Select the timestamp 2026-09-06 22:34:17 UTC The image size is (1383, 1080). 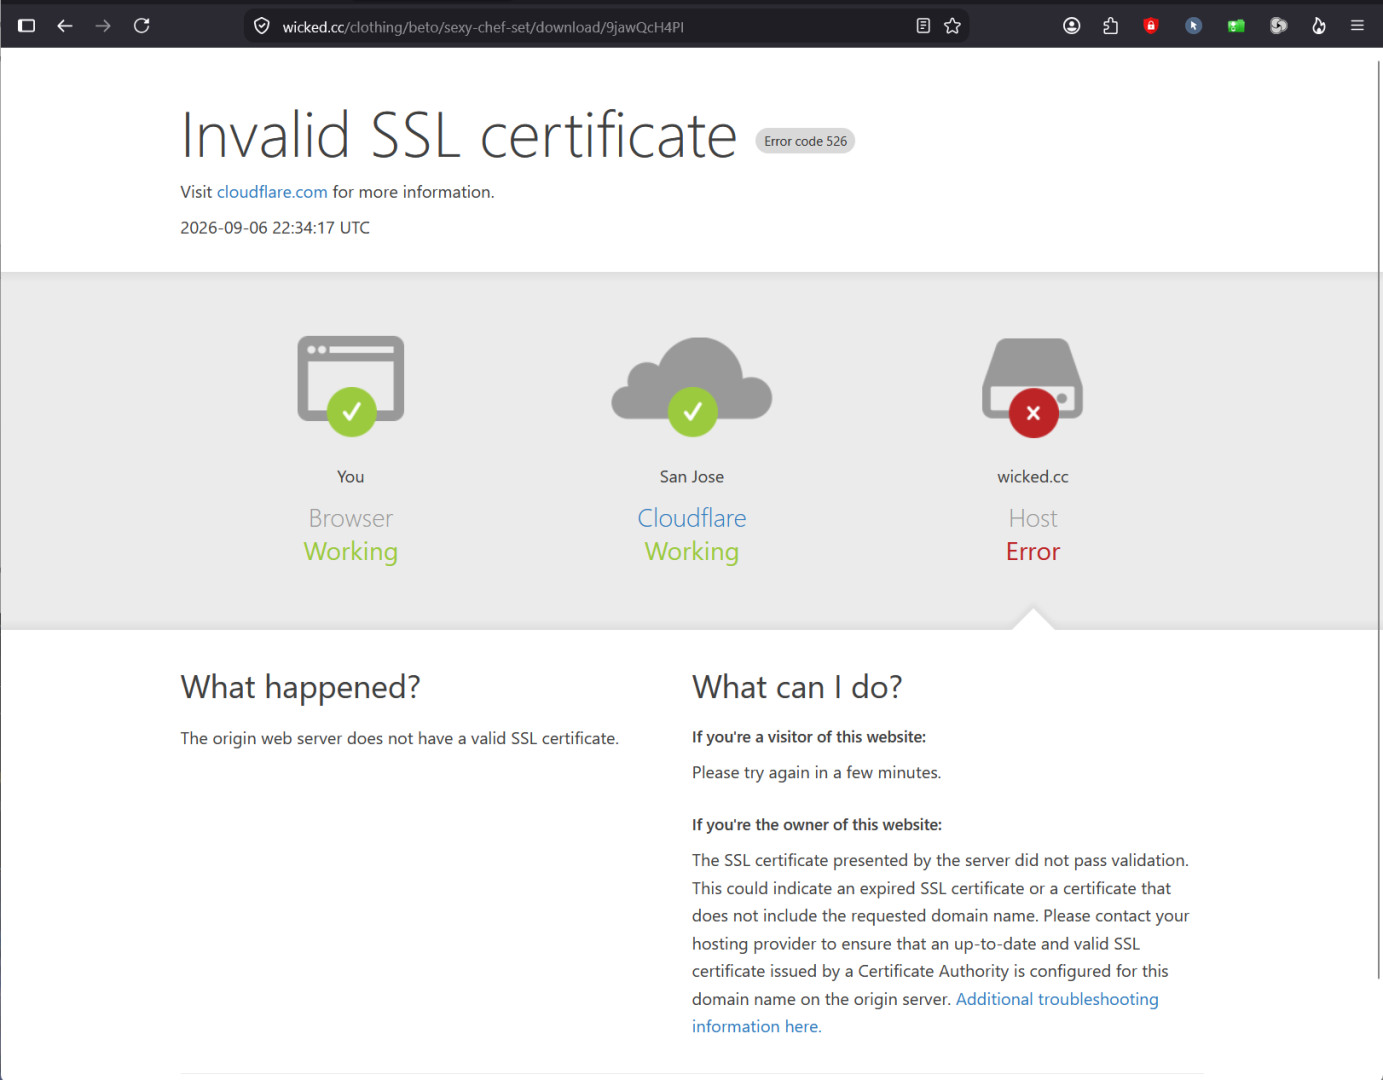pos(275,228)
